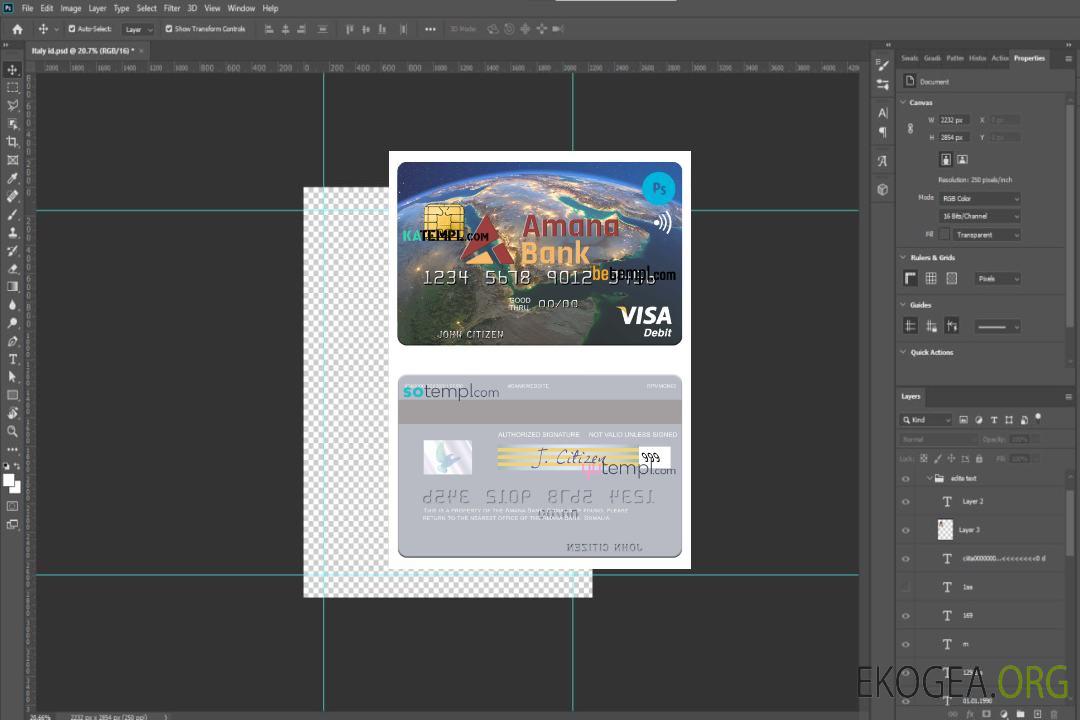
Task: Set canvas to landscape orientation
Action: pyautogui.click(x=962, y=160)
